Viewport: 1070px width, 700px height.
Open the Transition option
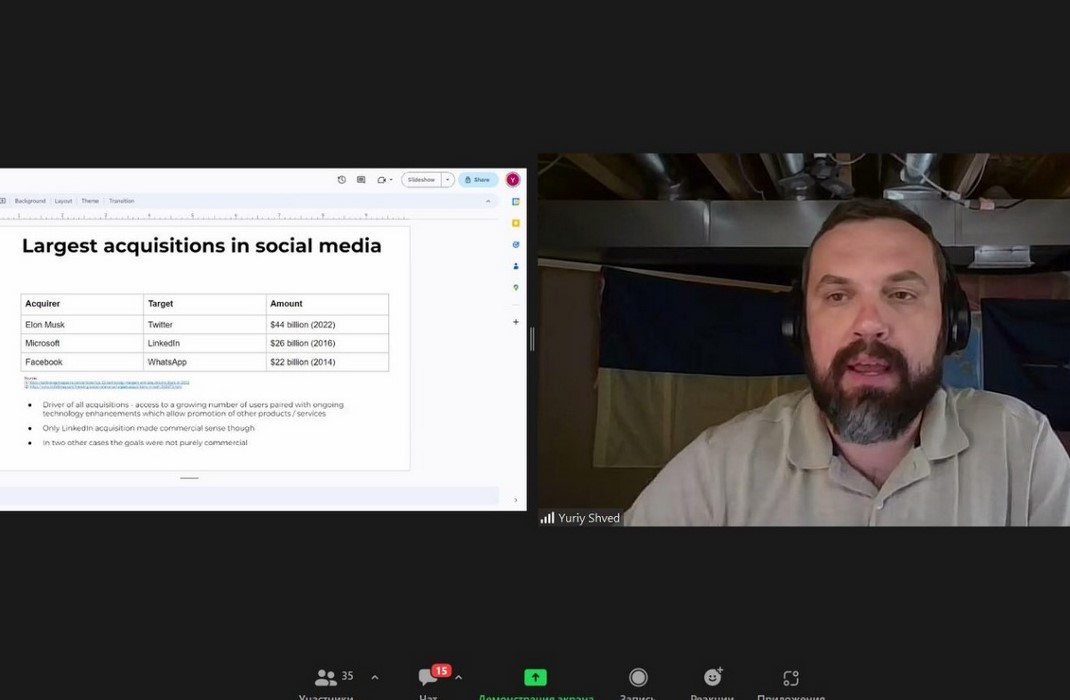click(x=121, y=201)
